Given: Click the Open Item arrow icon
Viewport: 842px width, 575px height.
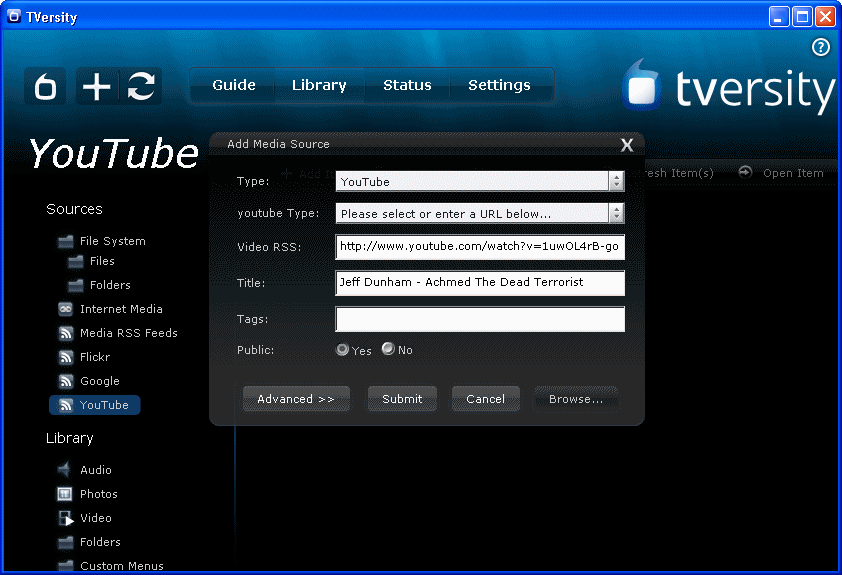Looking at the screenshot, I should [x=745, y=172].
